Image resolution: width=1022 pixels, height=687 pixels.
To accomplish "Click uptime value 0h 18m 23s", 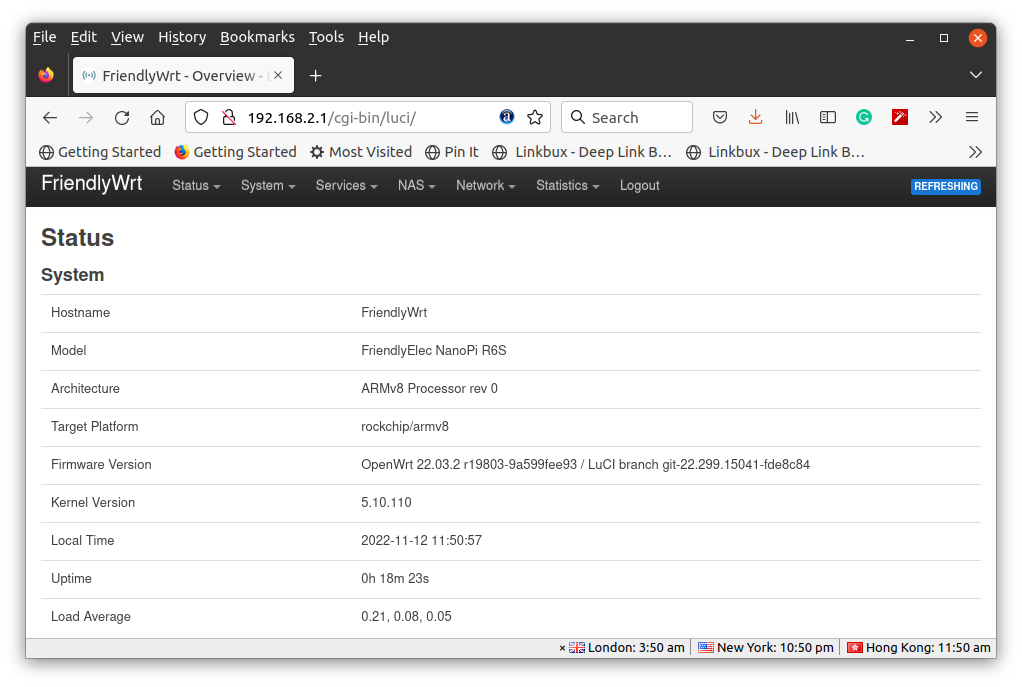I will click(x=395, y=579).
